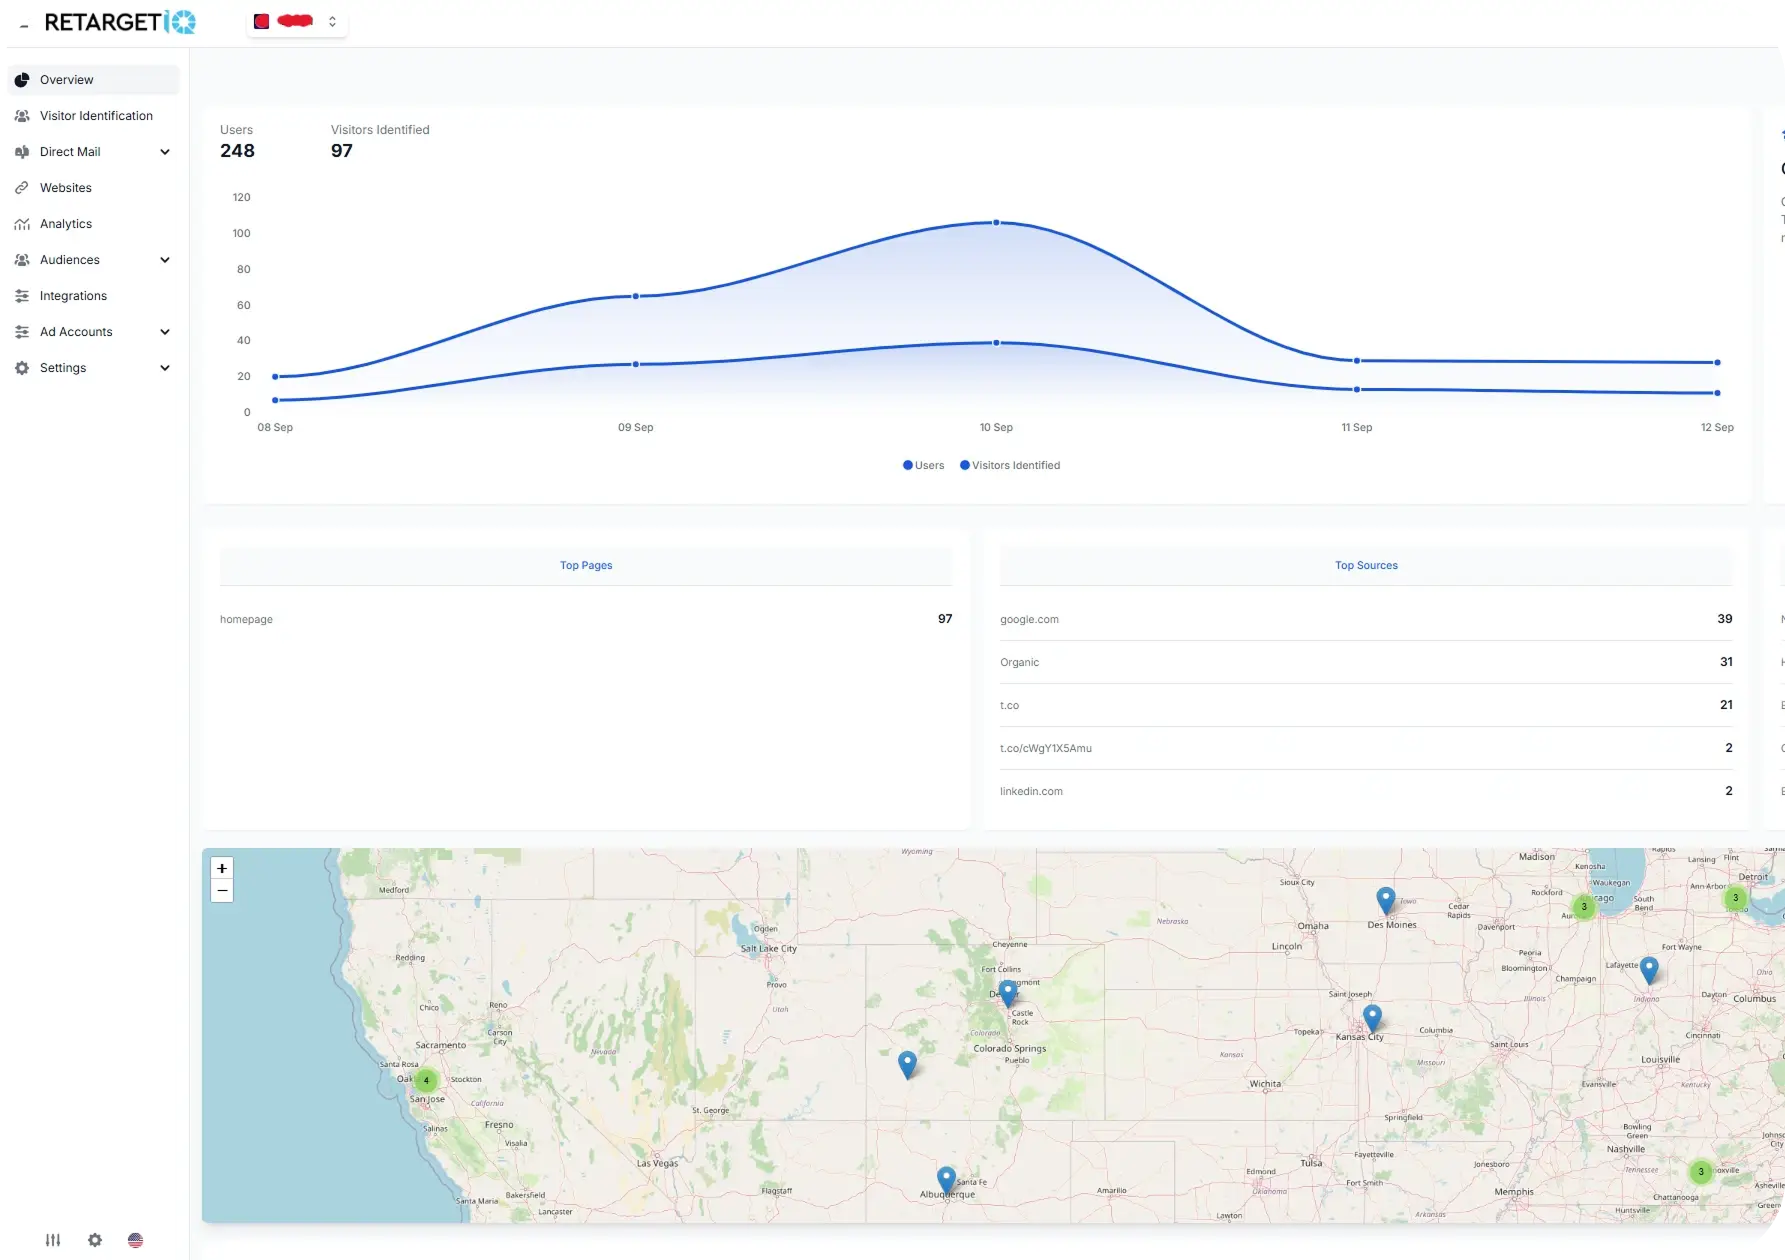The width and height of the screenshot is (1785, 1260).
Task: Zoom out on the map
Action: click(222, 890)
